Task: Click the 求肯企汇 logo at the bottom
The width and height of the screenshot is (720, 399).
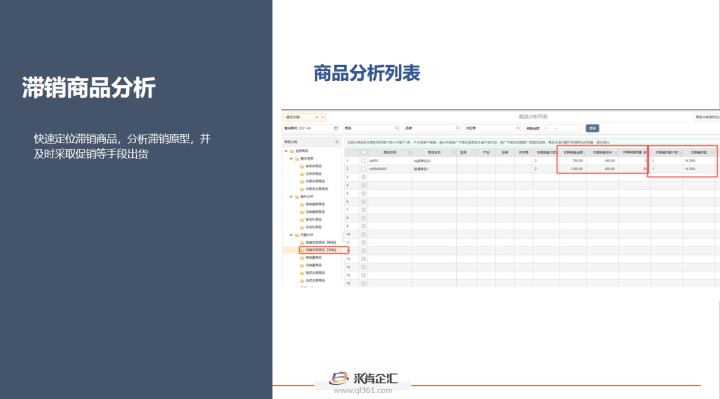Action: 363,378
